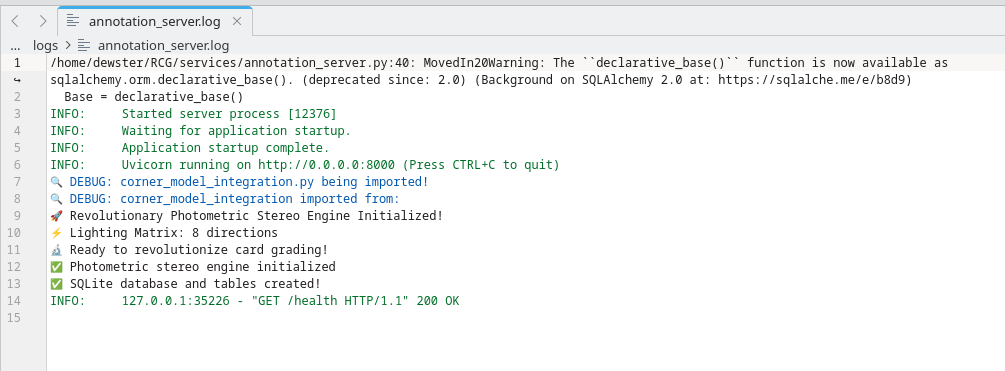Click the annotation_server.log breadcrumb entry
1005x371 pixels.
coord(163,46)
